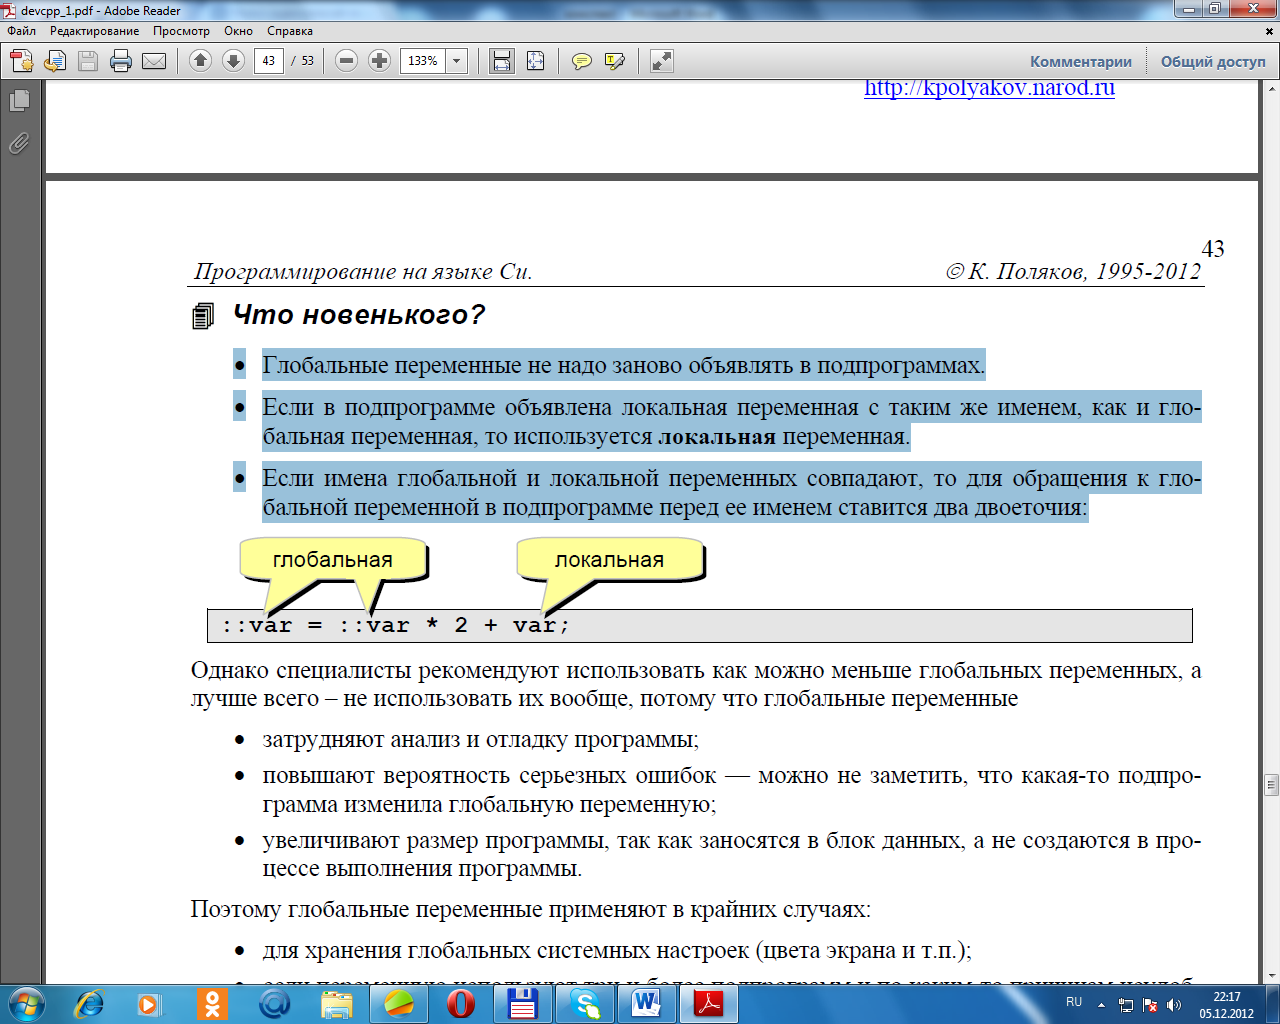Image resolution: width=1280 pixels, height=1024 pixels.
Task: Click the 'глобальная' yellow callout label
Action: [333, 560]
